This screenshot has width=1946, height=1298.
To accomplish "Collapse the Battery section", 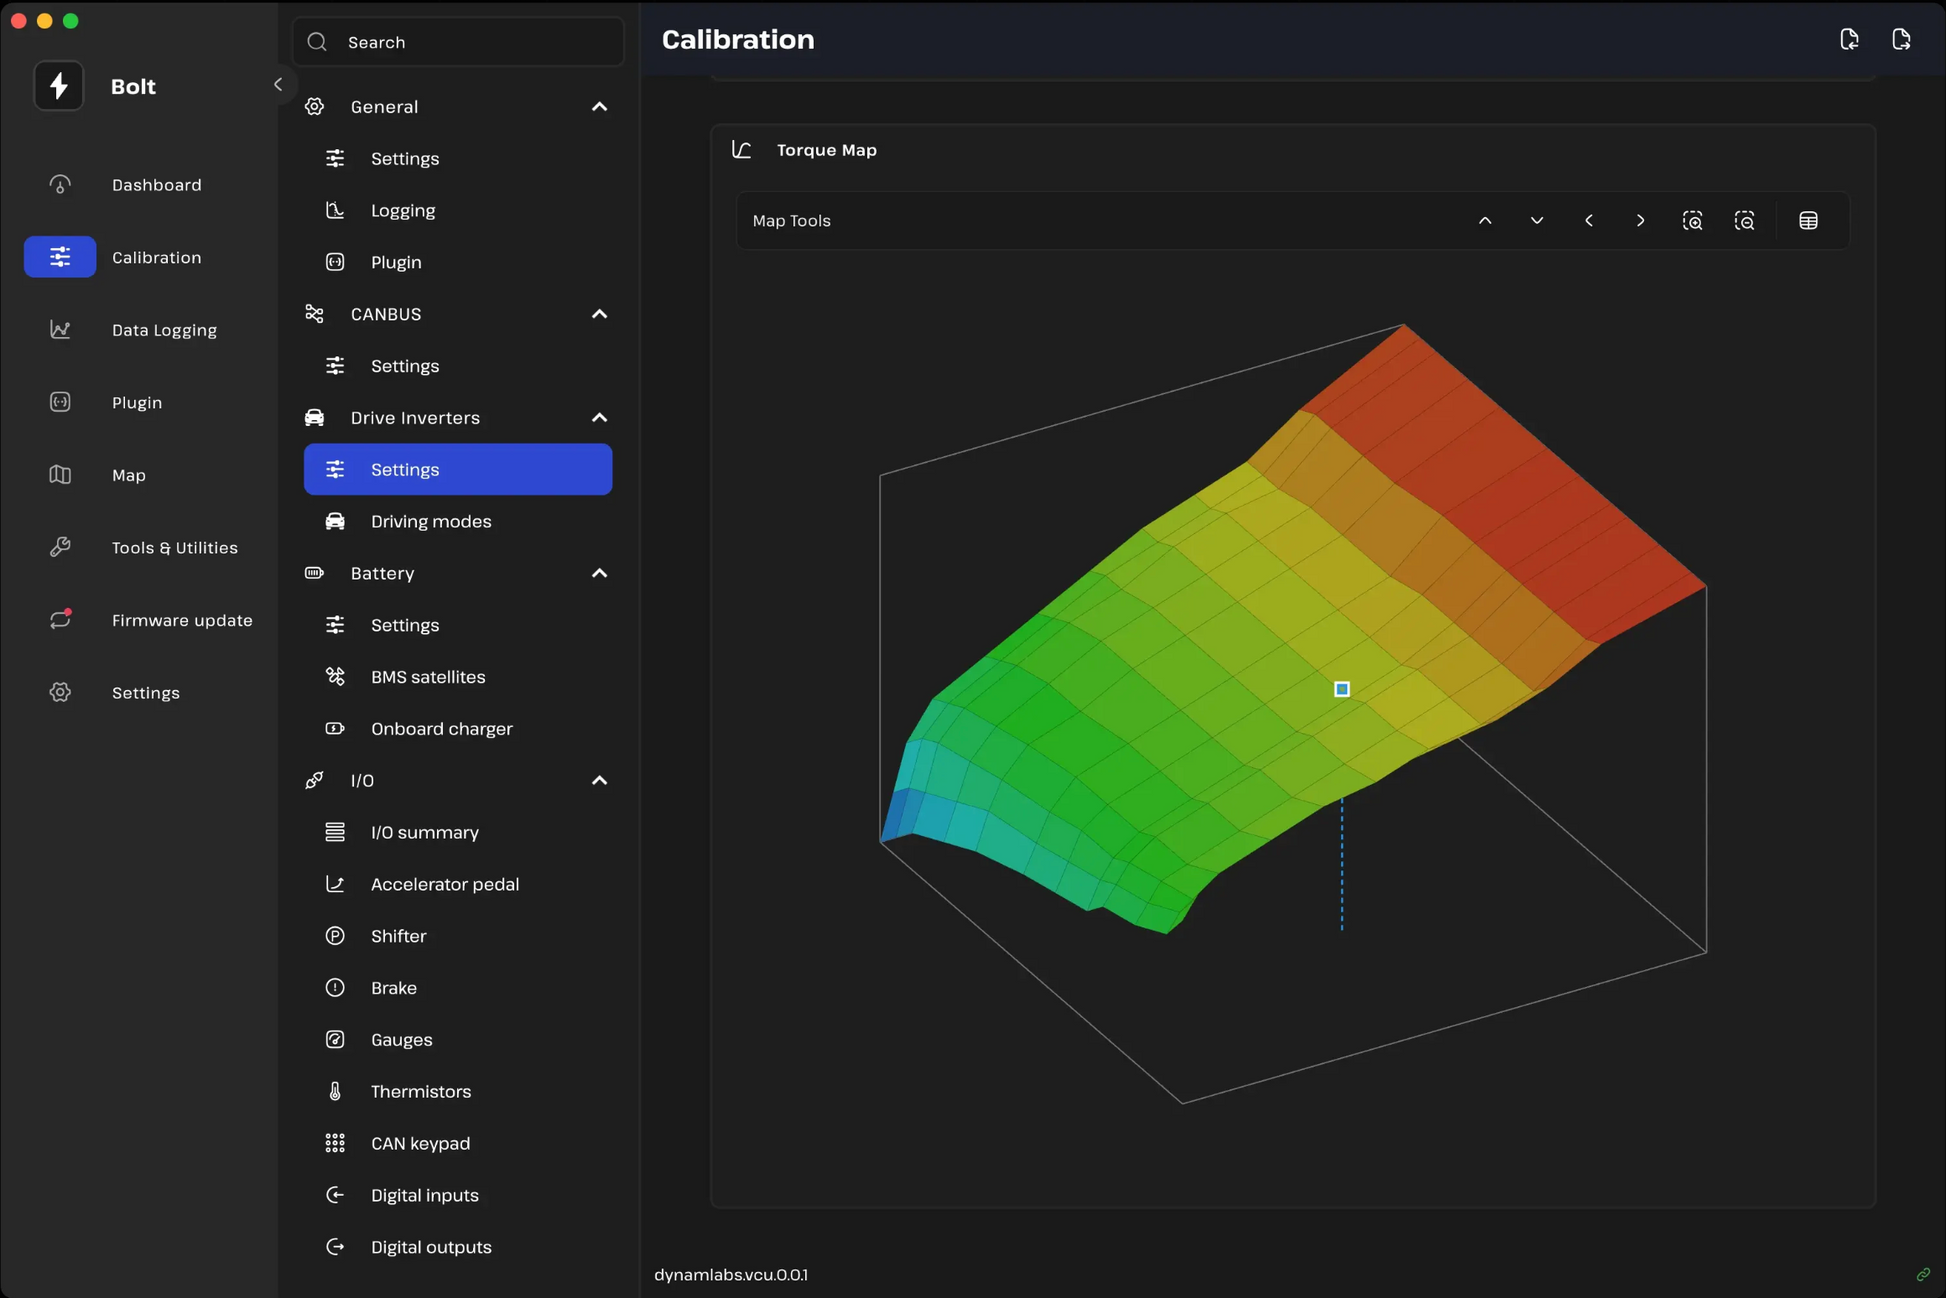I will point(599,573).
